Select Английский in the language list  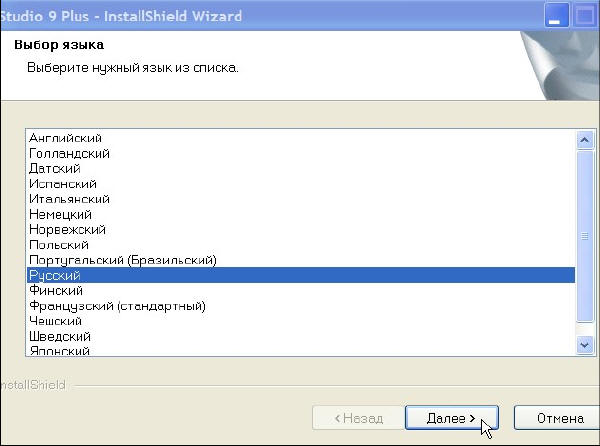66,138
